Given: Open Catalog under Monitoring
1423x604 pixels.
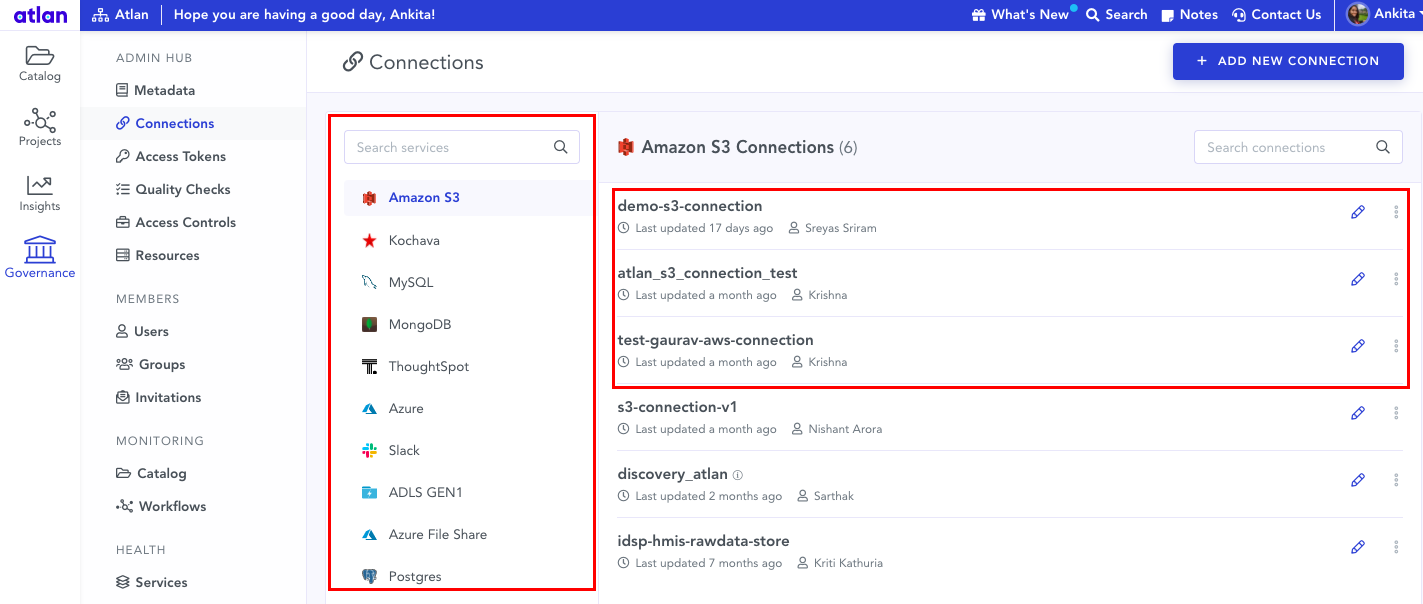Looking at the screenshot, I should (151, 473).
